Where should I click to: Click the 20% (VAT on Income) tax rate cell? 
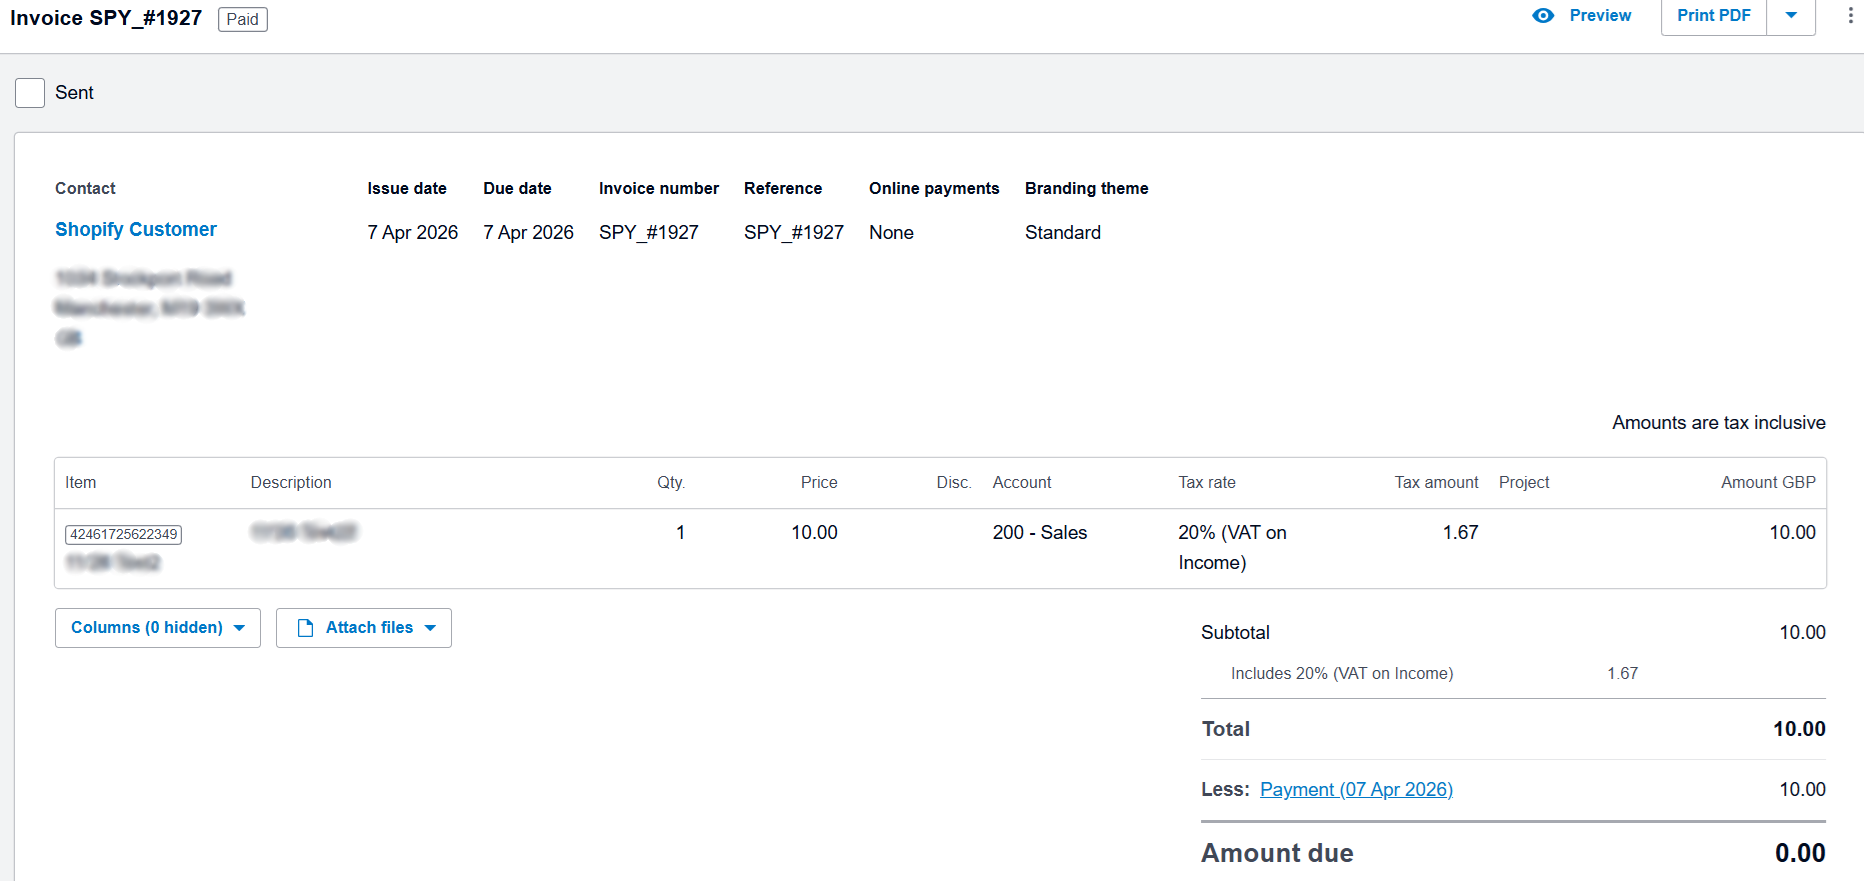click(x=1231, y=547)
